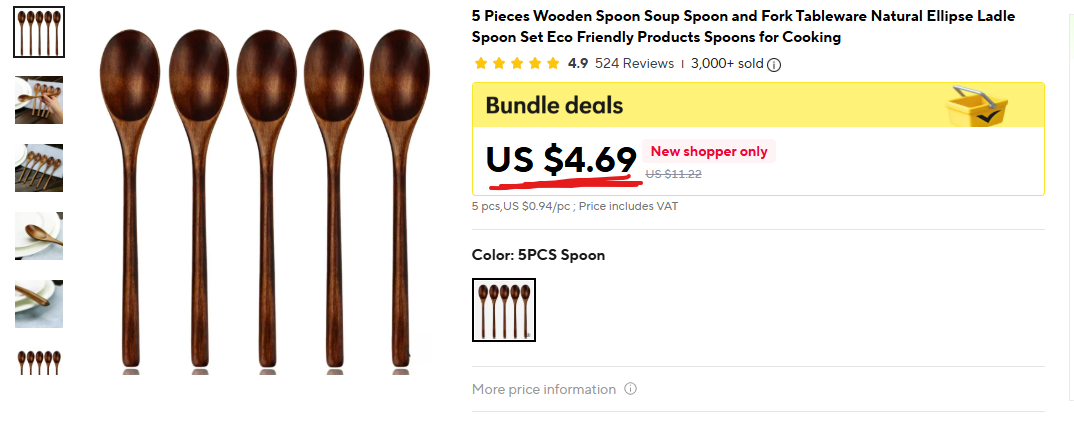Select the last partially visible spoons thumbnail
The height and width of the screenshot is (426, 1074).
(39, 360)
